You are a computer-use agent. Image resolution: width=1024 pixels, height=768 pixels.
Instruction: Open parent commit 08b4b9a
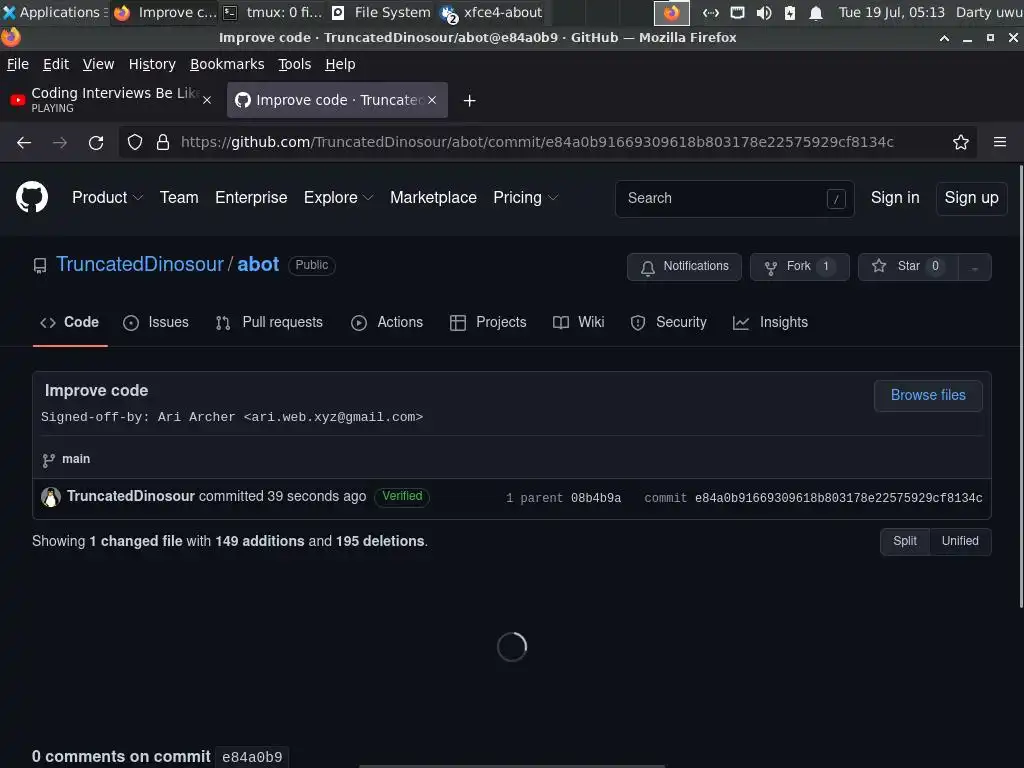pyautogui.click(x=596, y=498)
